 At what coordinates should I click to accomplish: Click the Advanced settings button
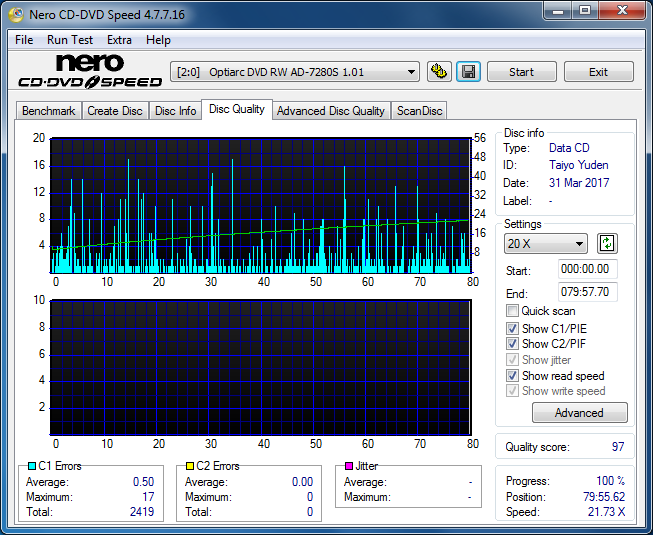point(579,413)
